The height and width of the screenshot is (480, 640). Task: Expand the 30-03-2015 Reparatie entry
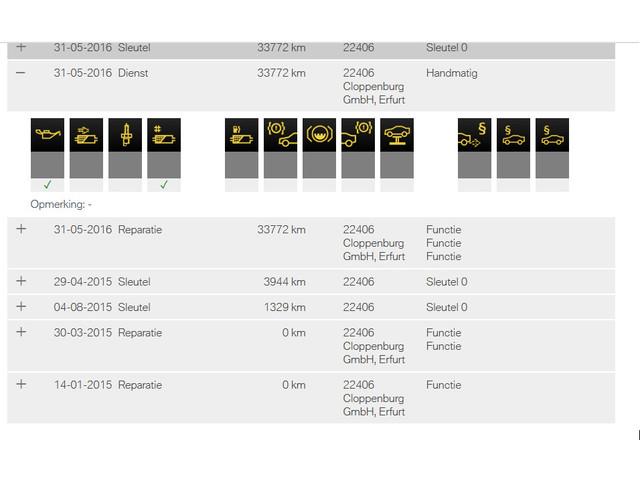21,332
